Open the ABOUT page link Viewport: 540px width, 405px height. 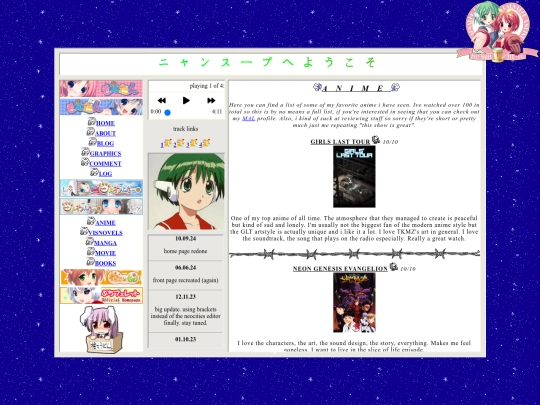click(105, 133)
